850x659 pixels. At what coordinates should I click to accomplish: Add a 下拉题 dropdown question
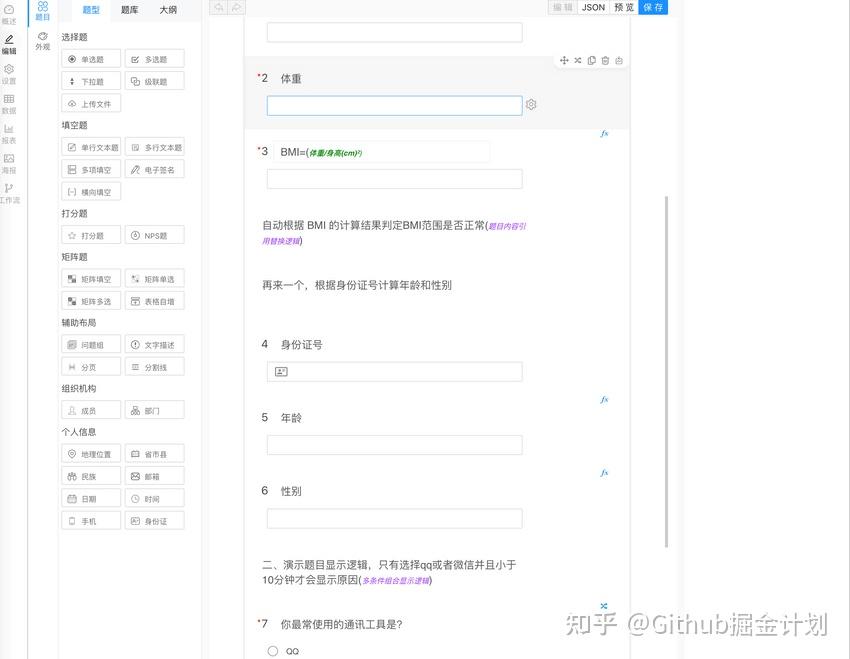(x=90, y=81)
